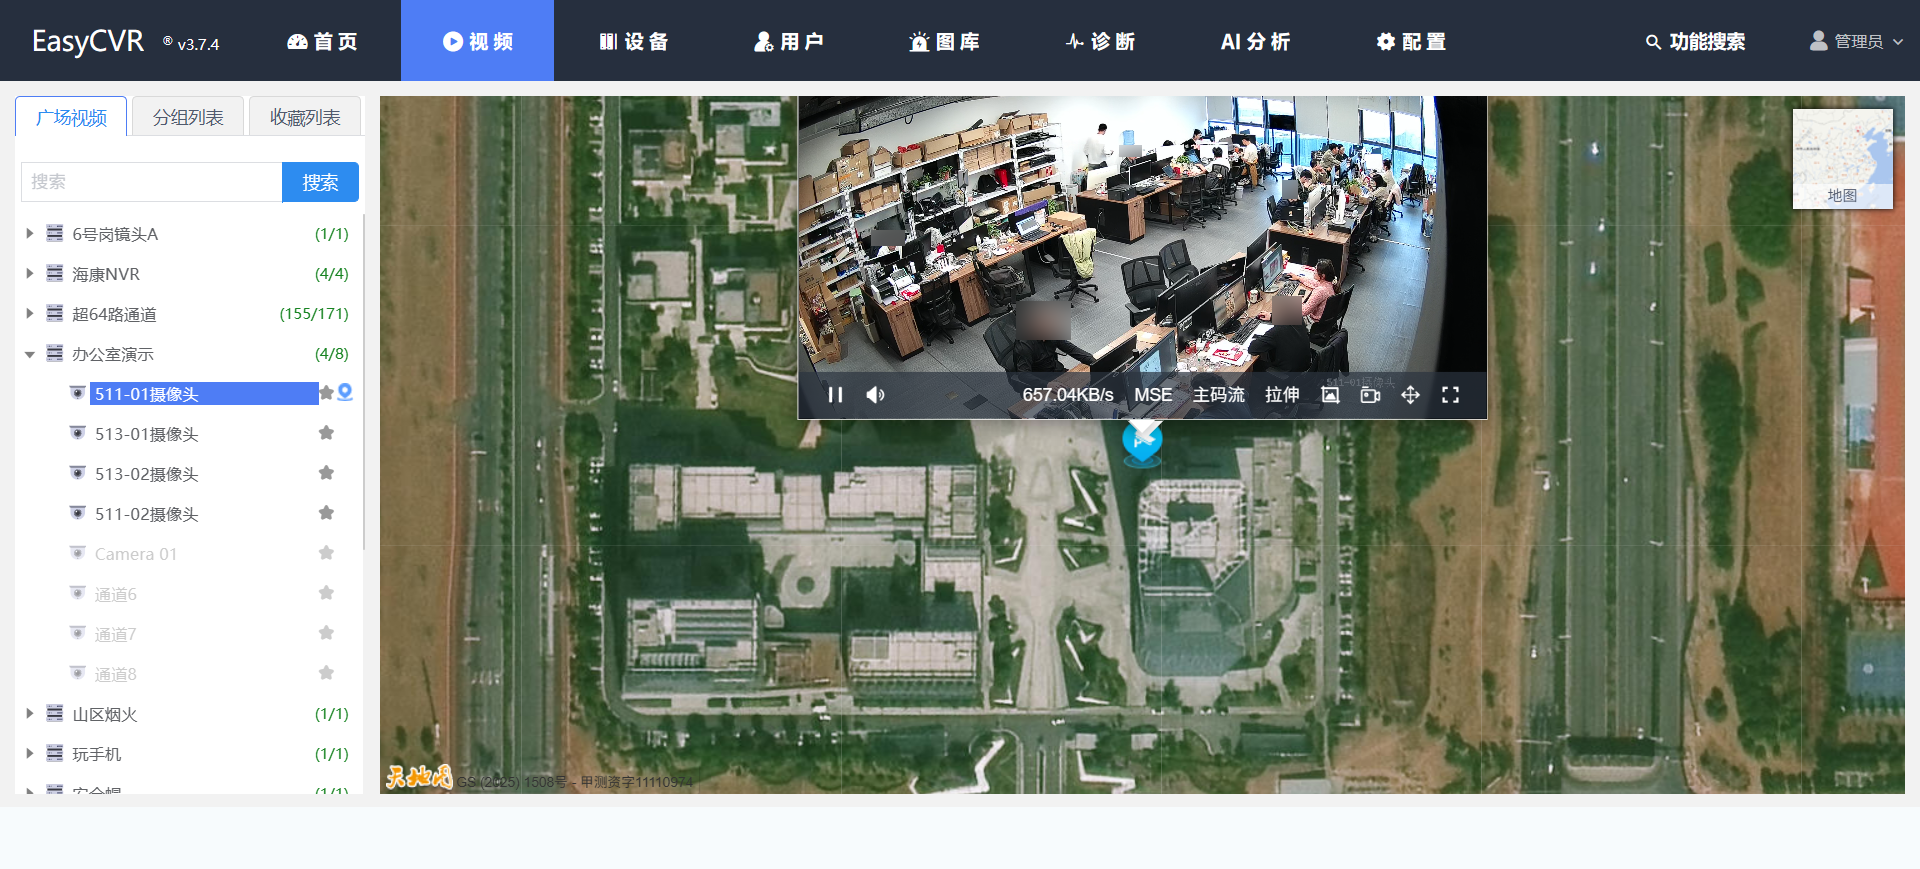
Task: Expand the 海康NVR device group
Action: [x=30, y=273]
